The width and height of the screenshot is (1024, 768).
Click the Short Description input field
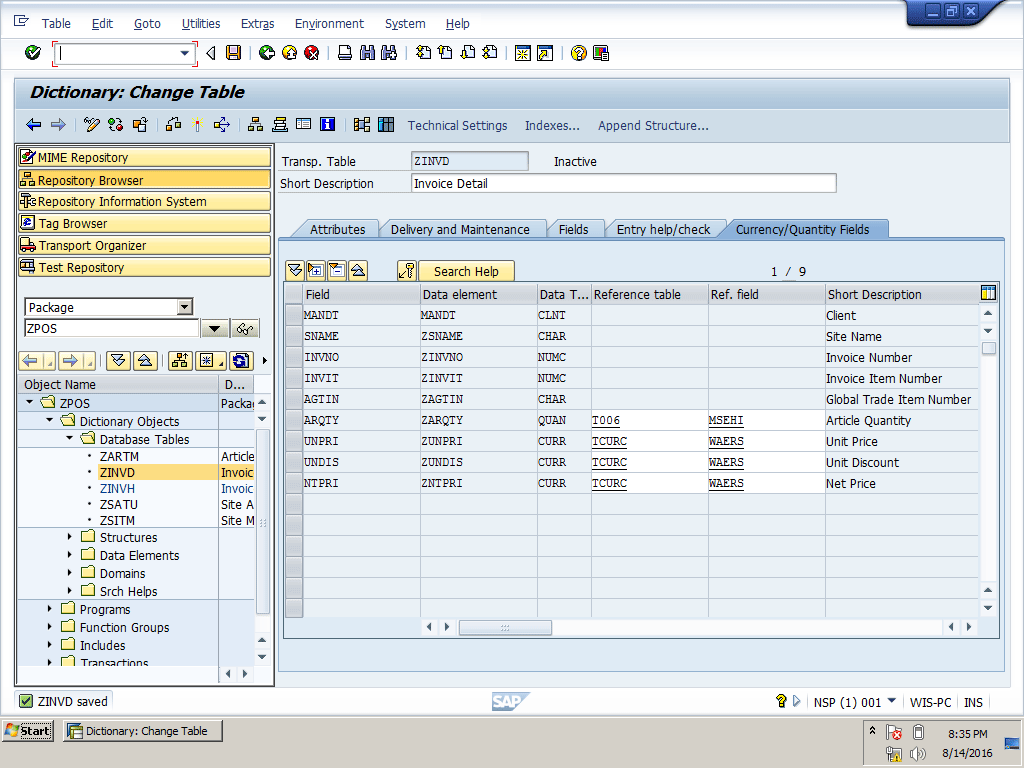tap(623, 183)
